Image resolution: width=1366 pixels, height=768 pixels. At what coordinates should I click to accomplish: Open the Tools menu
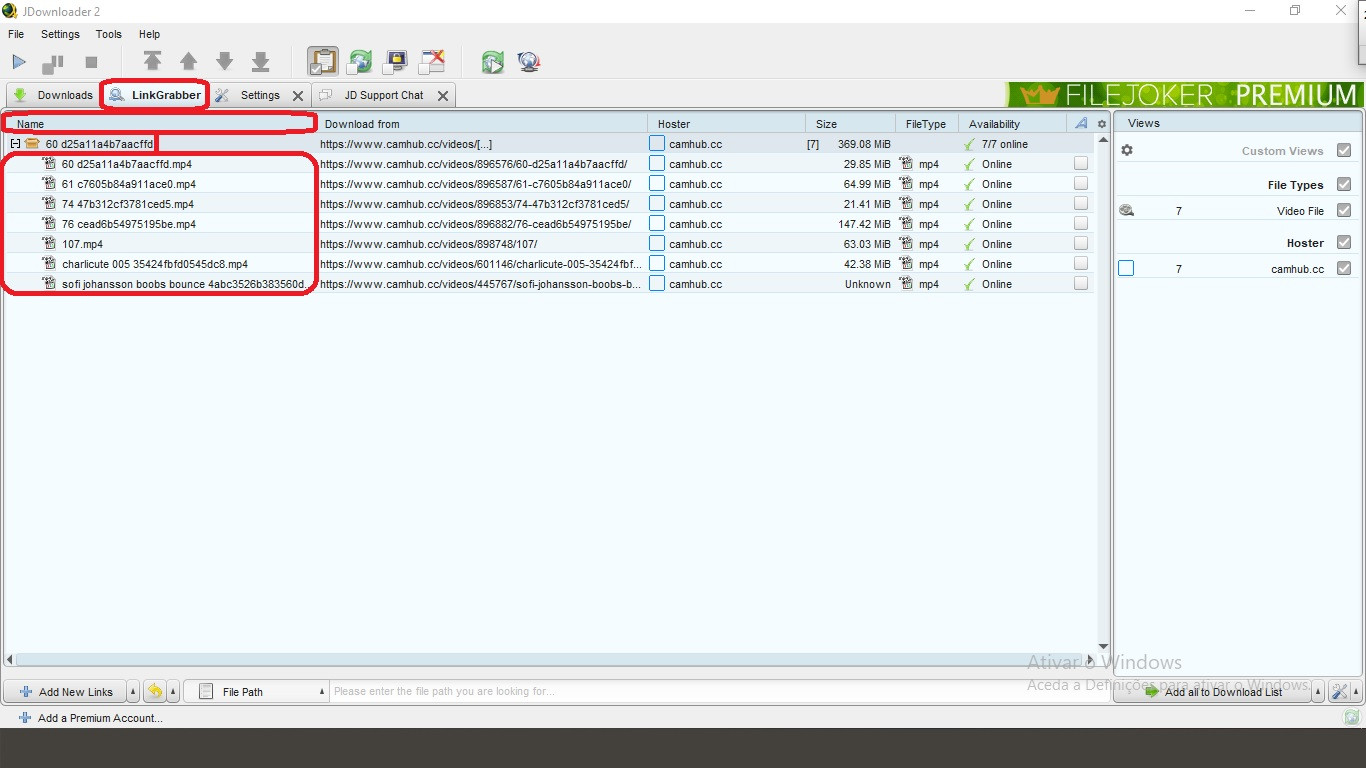(x=108, y=34)
